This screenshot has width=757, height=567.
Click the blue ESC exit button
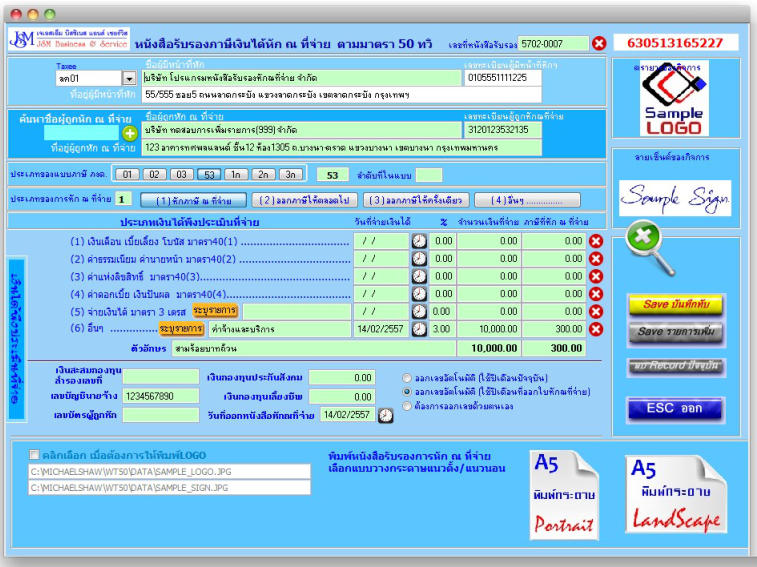point(675,409)
